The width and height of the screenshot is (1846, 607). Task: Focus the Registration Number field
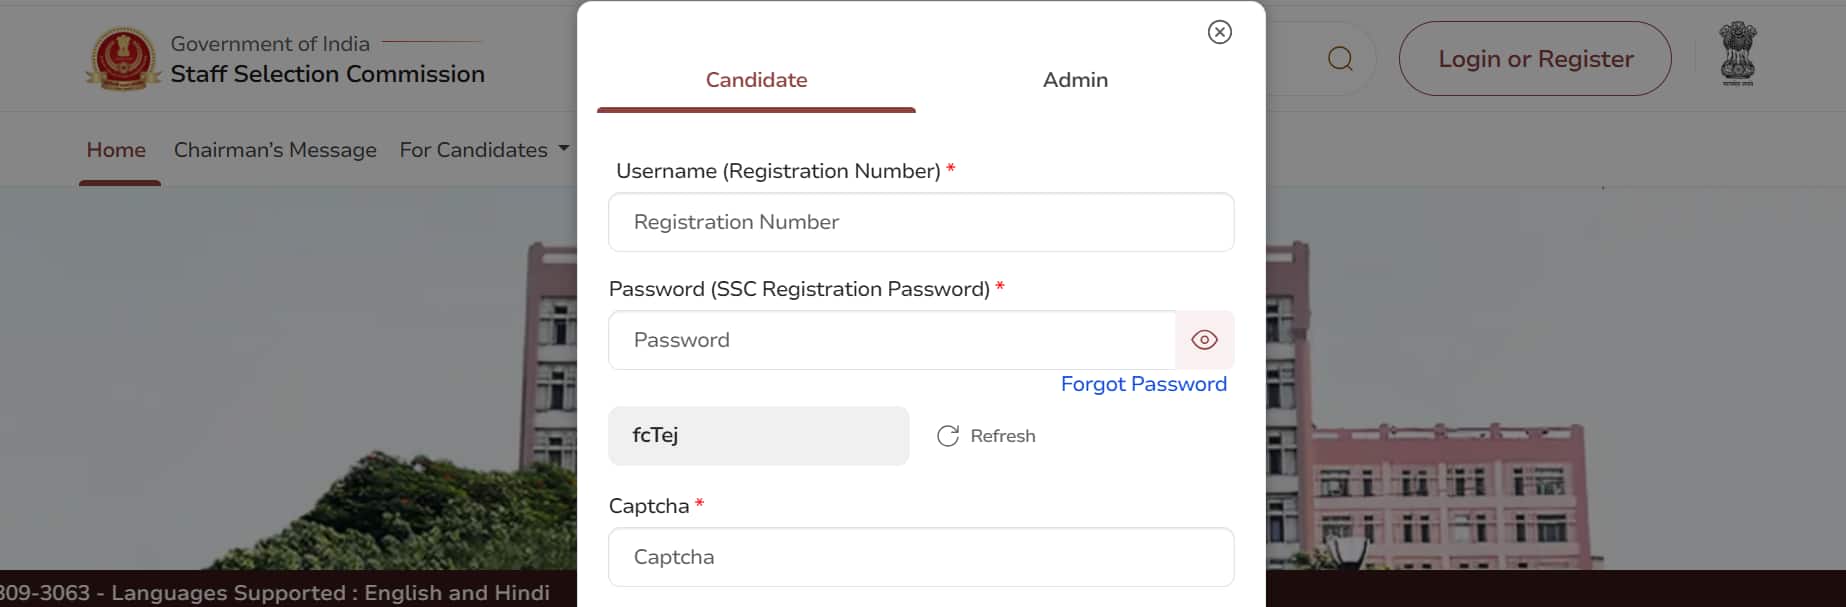[x=920, y=222]
